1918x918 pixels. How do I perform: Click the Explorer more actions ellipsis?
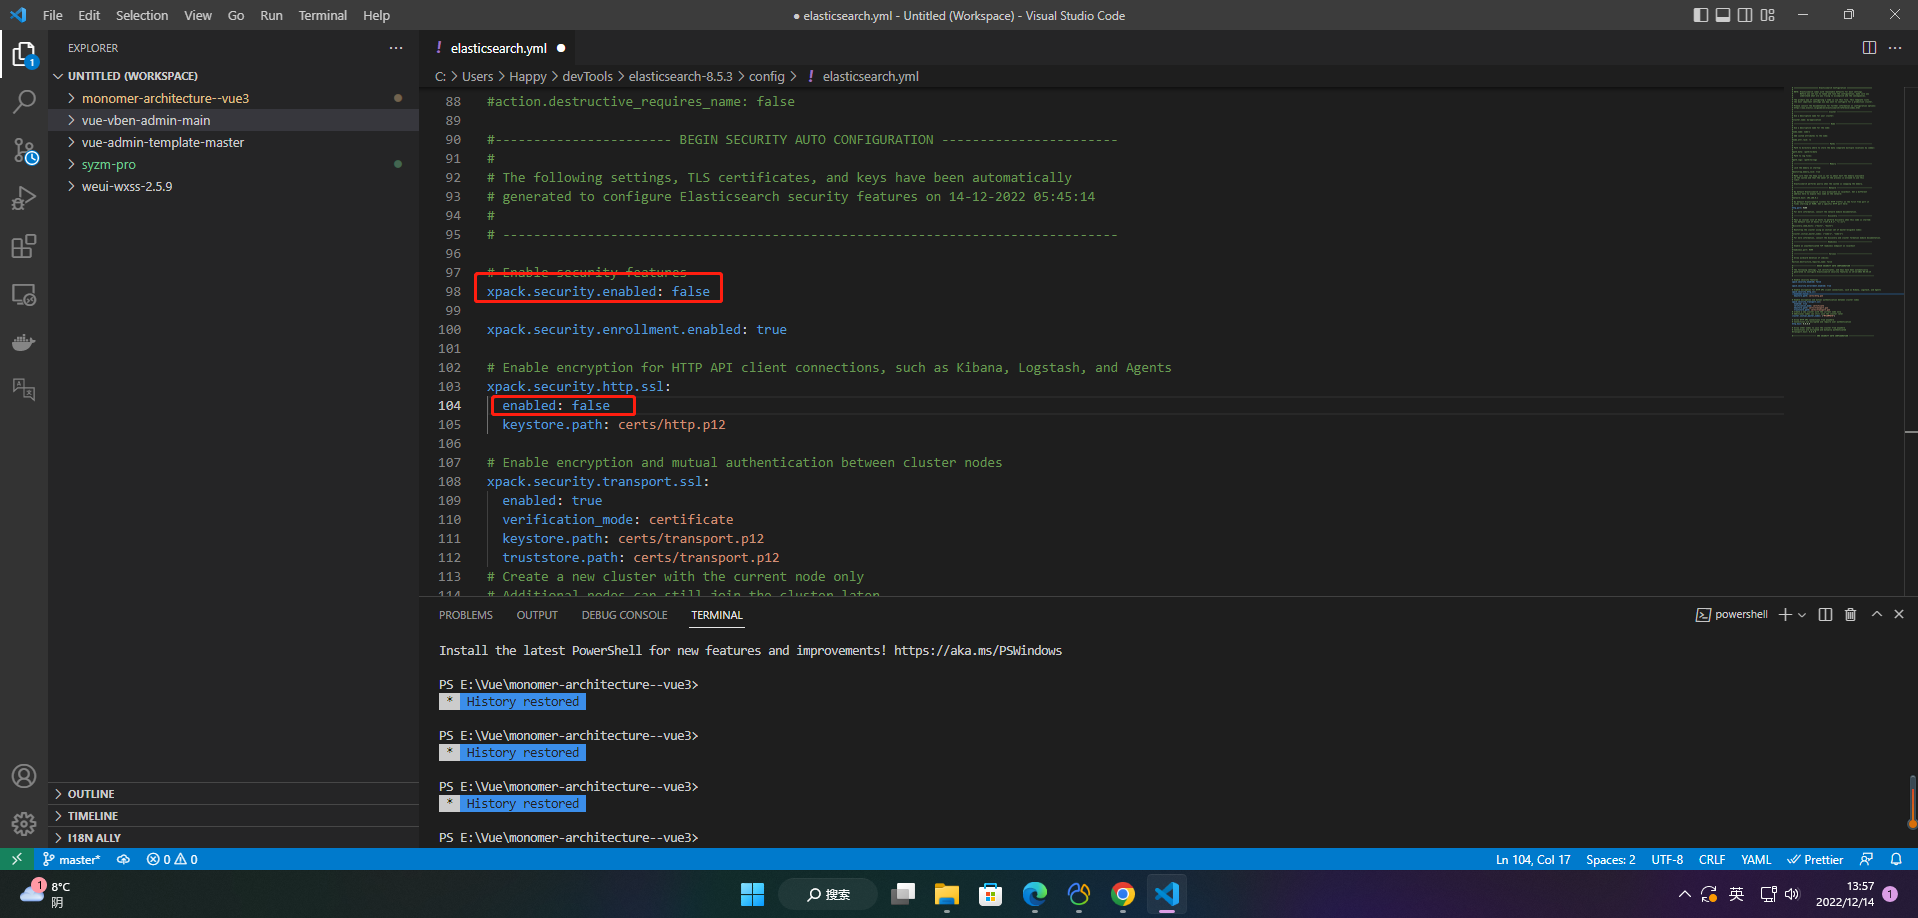tap(396, 48)
